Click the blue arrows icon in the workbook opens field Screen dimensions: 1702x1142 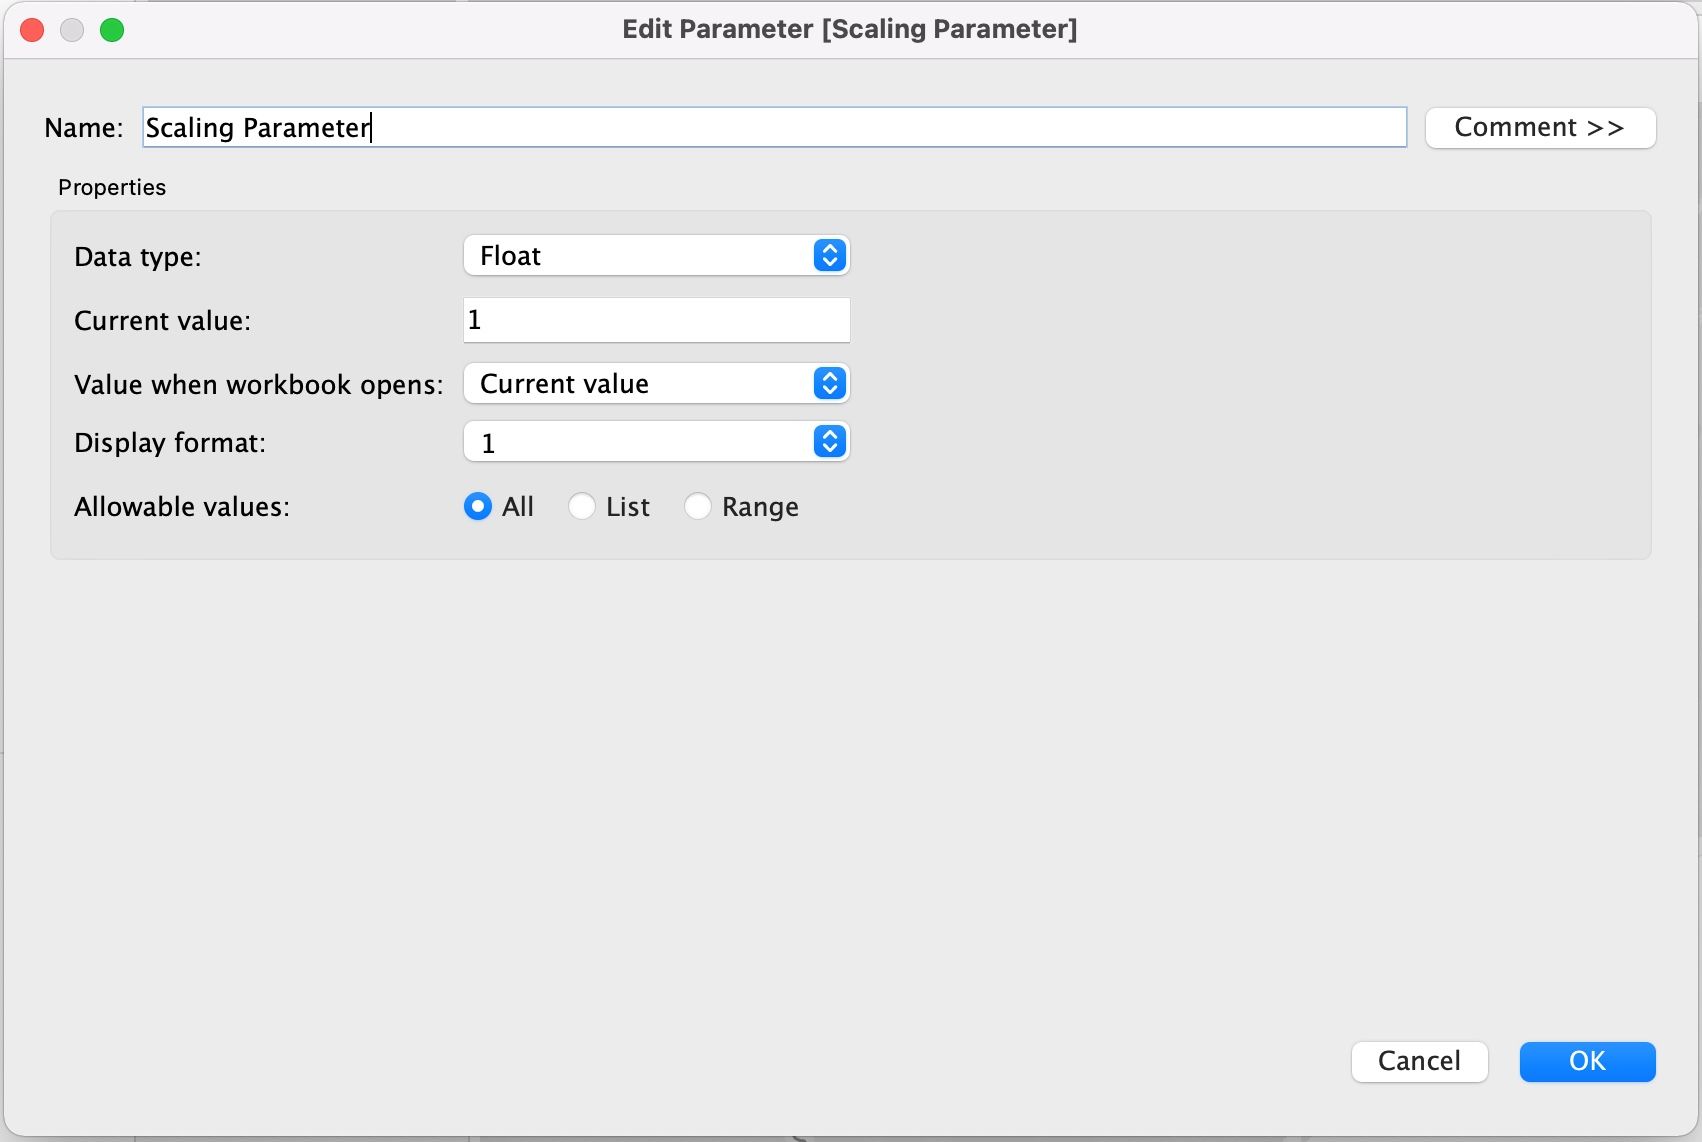tap(829, 384)
